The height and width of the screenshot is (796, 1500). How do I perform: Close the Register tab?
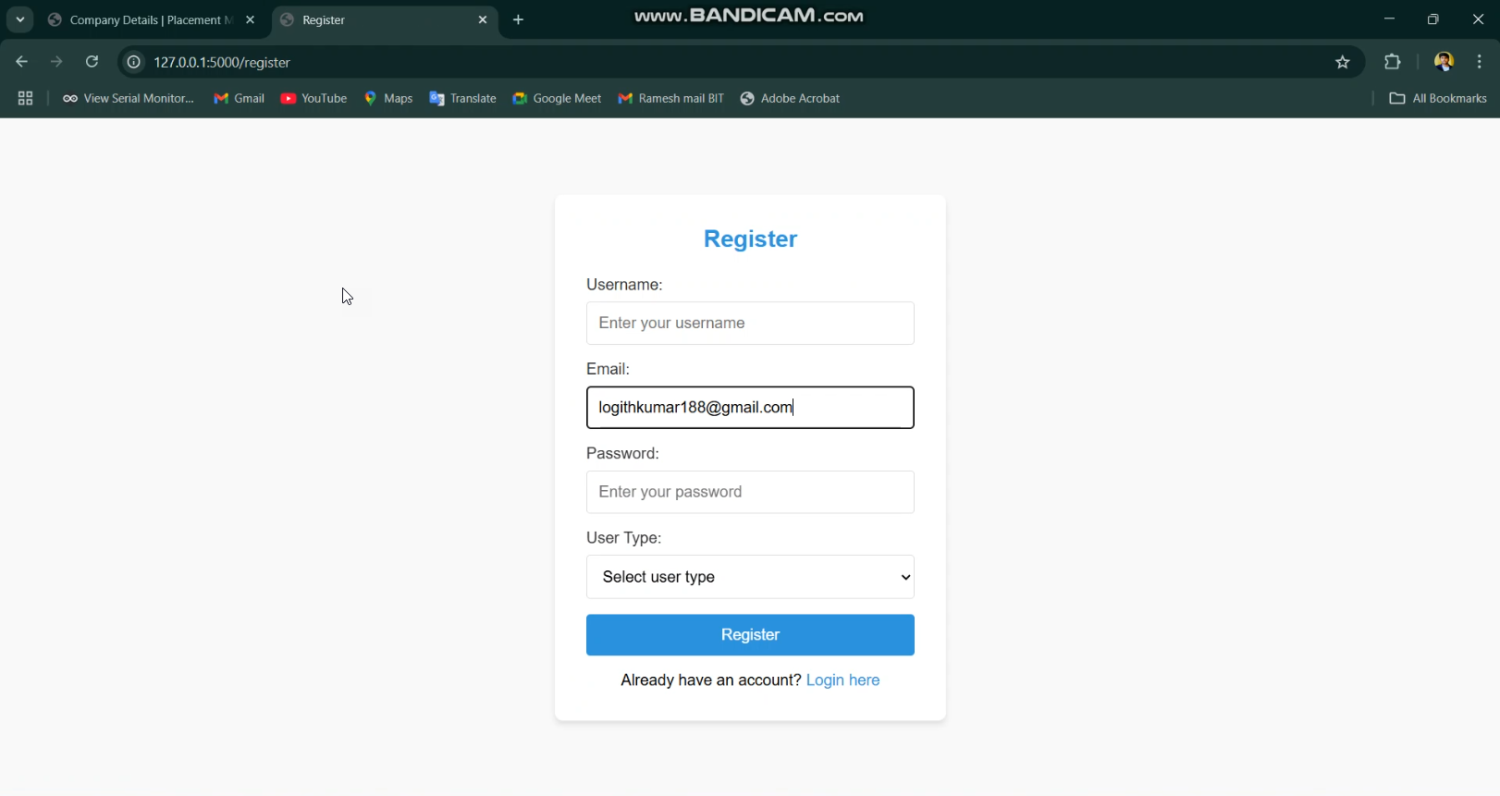click(x=483, y=20)
